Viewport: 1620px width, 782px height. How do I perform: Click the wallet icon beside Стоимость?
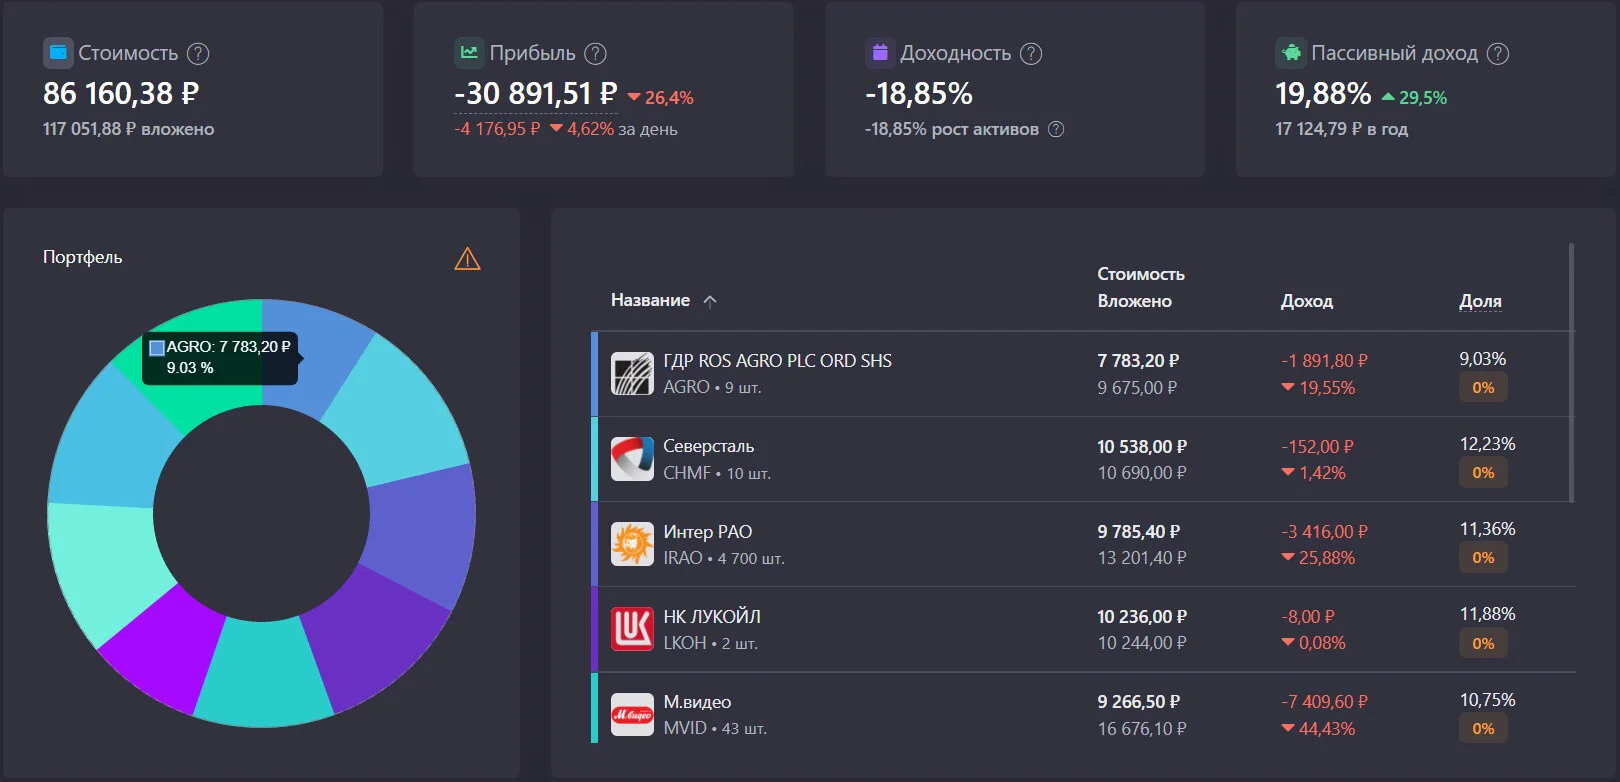tap(58, 53)
